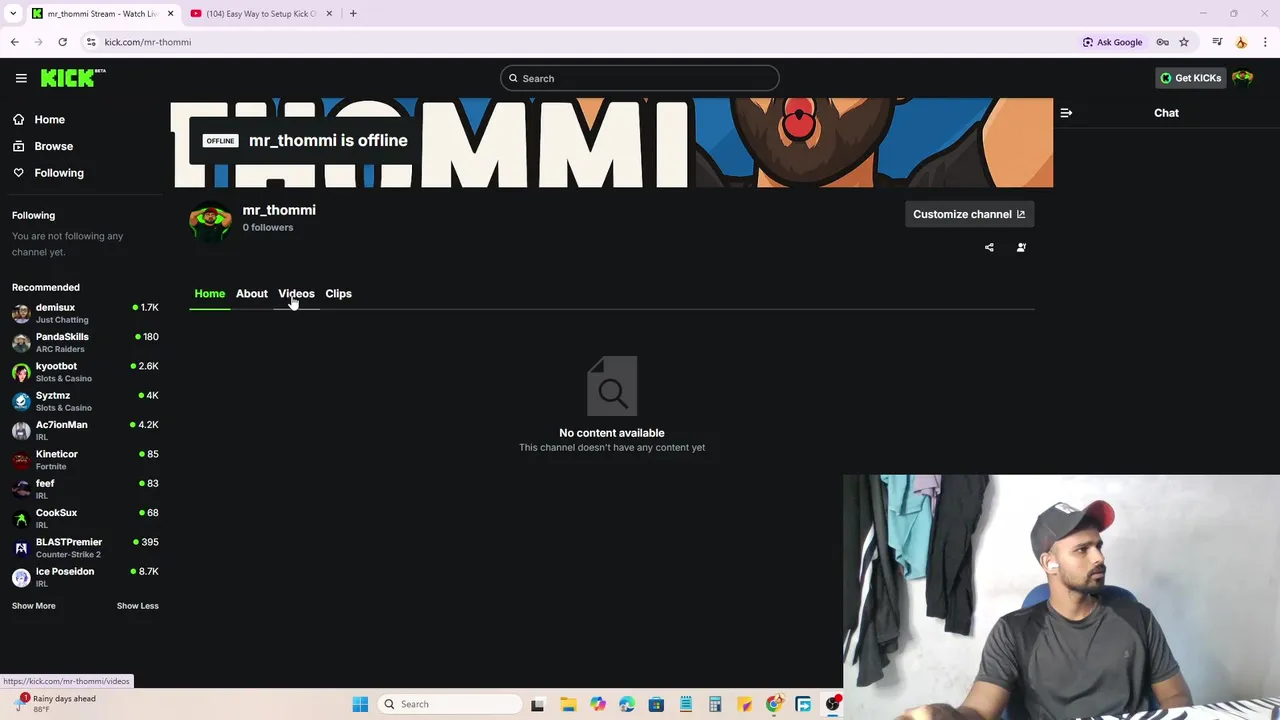Go back in the browser
The image size is (1280, 720).
(14, 42)
